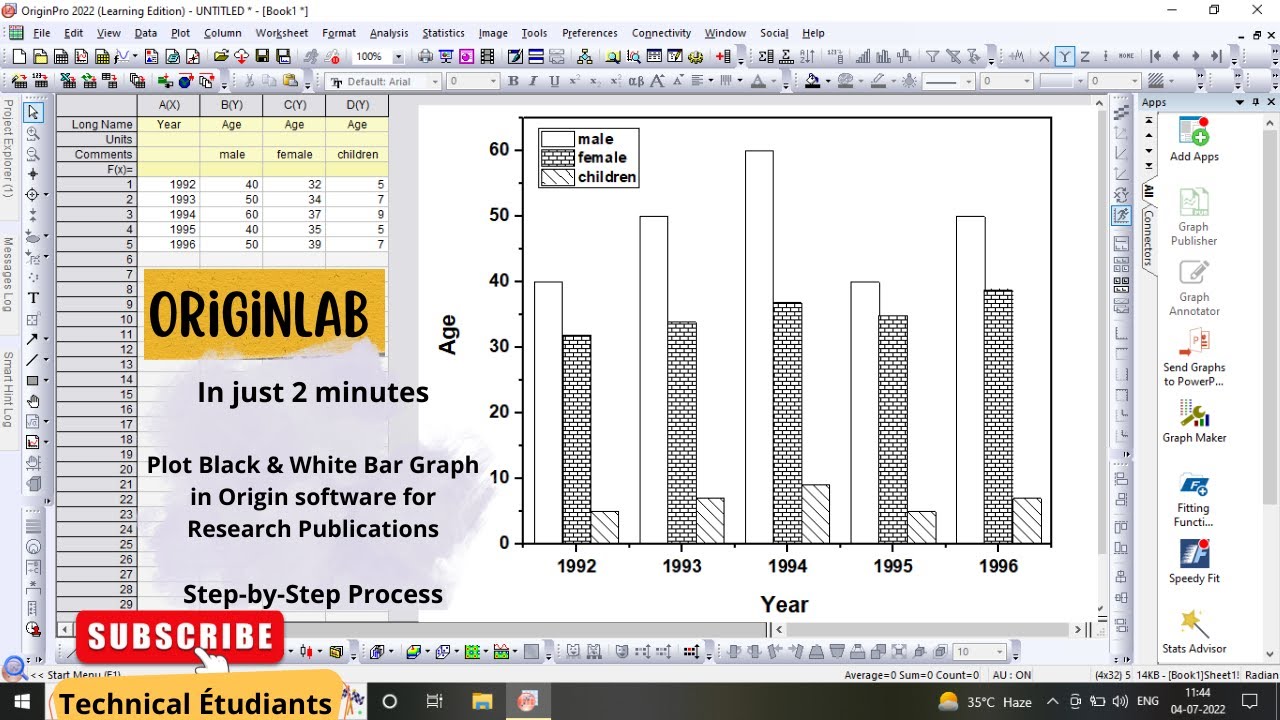Open the Graph Publisher app
The width and height of the screenshot is (1280, 720).
(1194, 217)
